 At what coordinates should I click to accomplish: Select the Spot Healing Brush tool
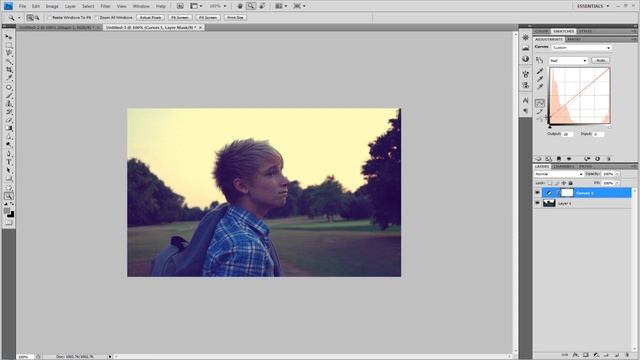click(x=9, y=87)
